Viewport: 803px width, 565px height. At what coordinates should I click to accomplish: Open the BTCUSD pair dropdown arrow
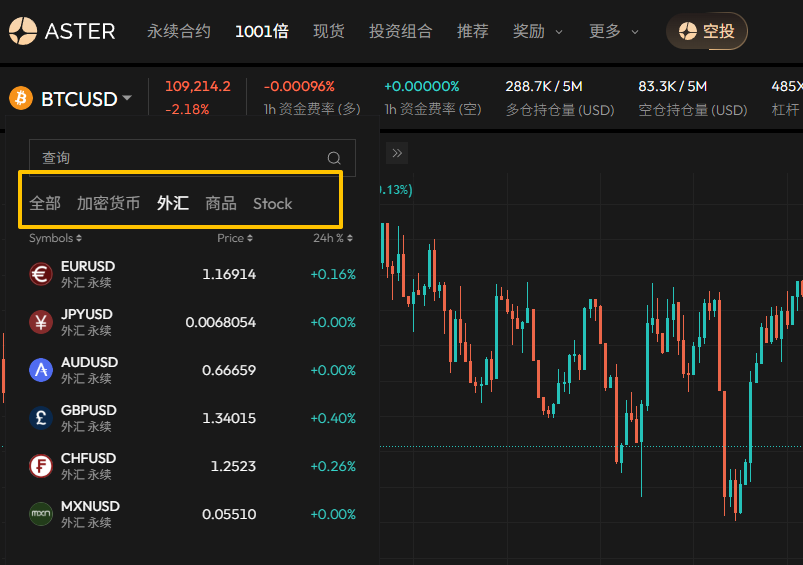coord(127,99)
